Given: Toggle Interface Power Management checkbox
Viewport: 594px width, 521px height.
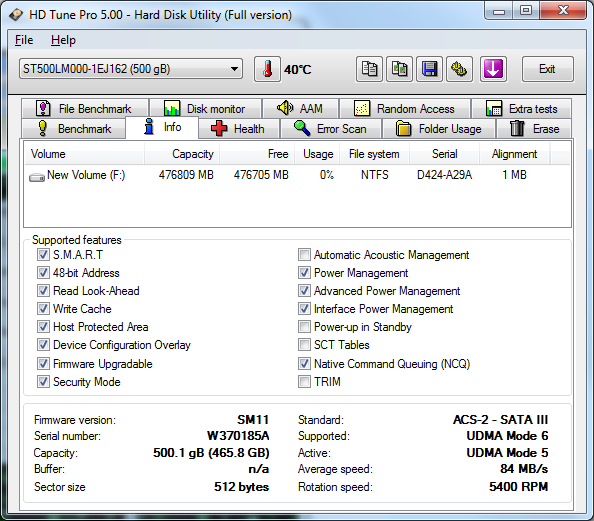Looking at the screenshot, I should (304, 309).
